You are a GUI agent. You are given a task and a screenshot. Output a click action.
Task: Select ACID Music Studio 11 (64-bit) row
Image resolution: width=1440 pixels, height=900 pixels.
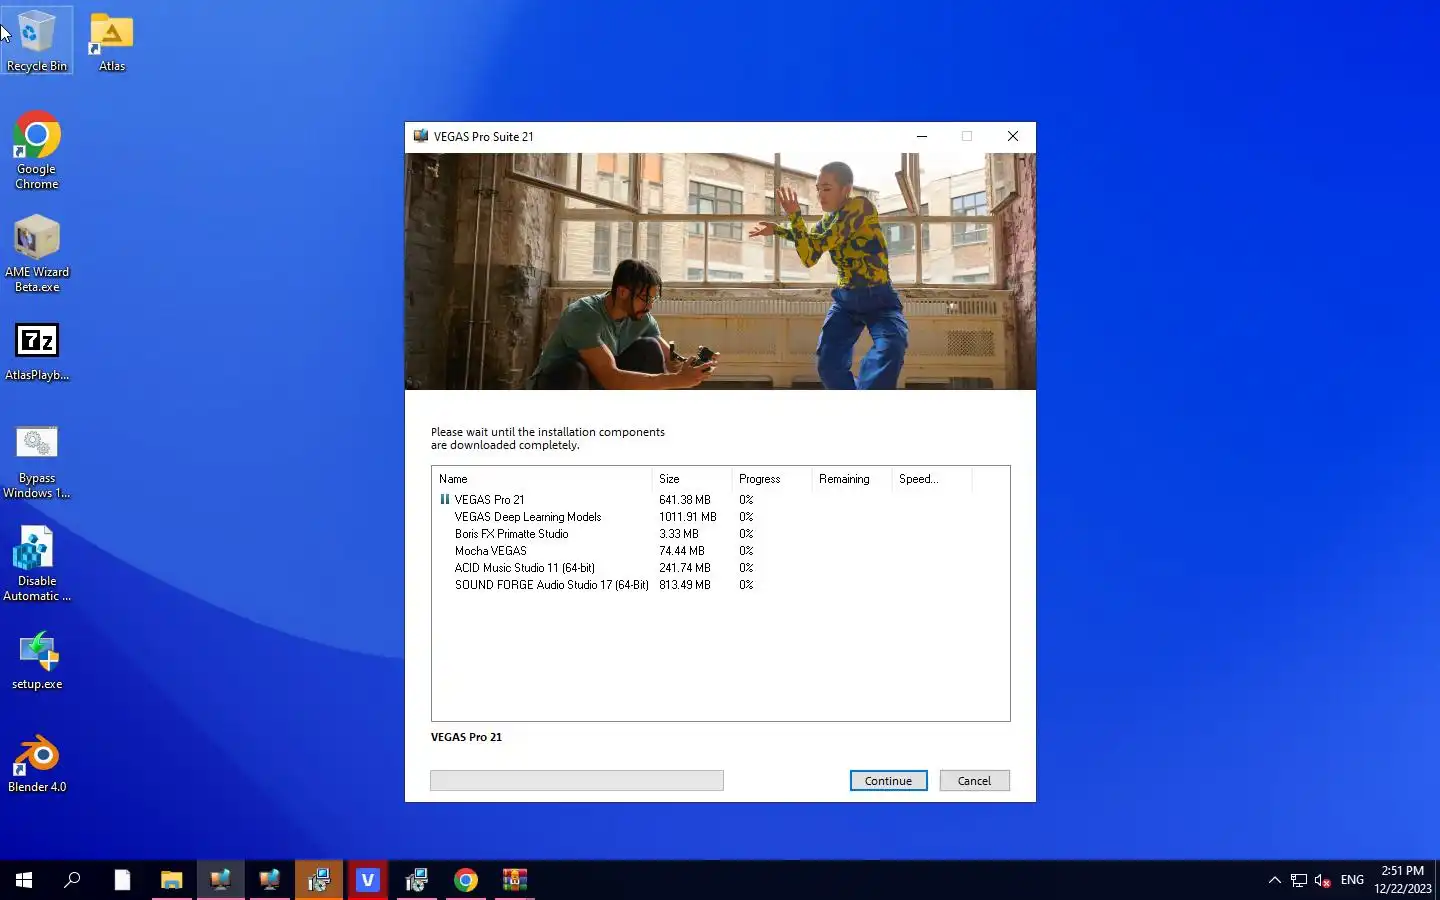[x=720, y=568]
